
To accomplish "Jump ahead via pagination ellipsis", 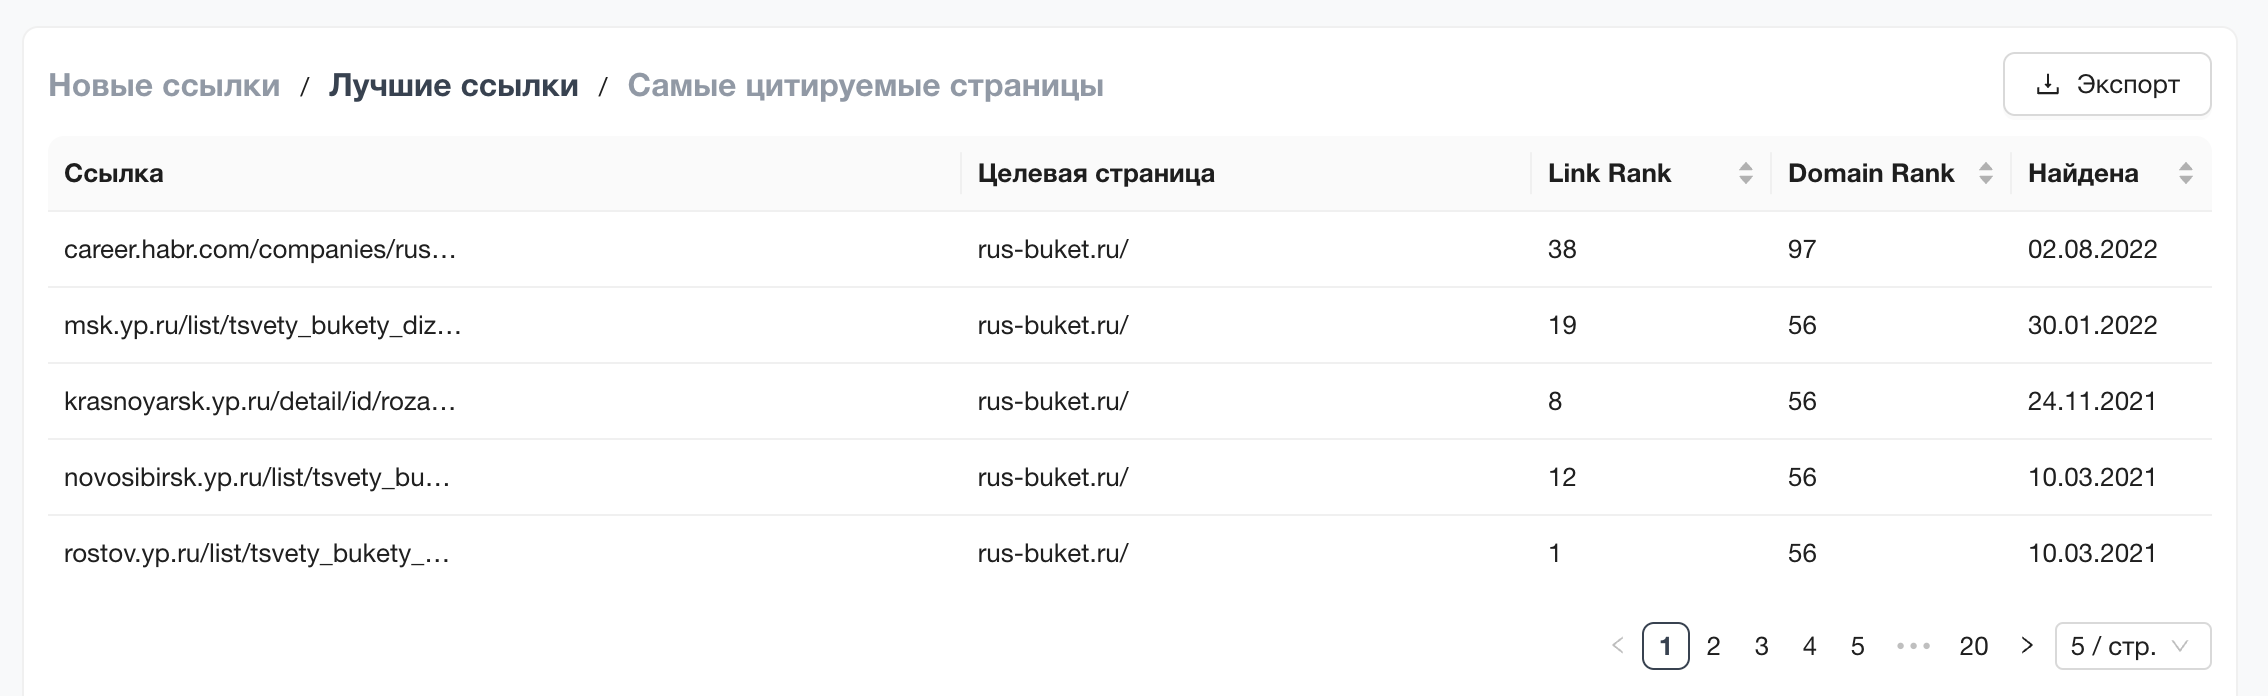I will [1913, 646].
